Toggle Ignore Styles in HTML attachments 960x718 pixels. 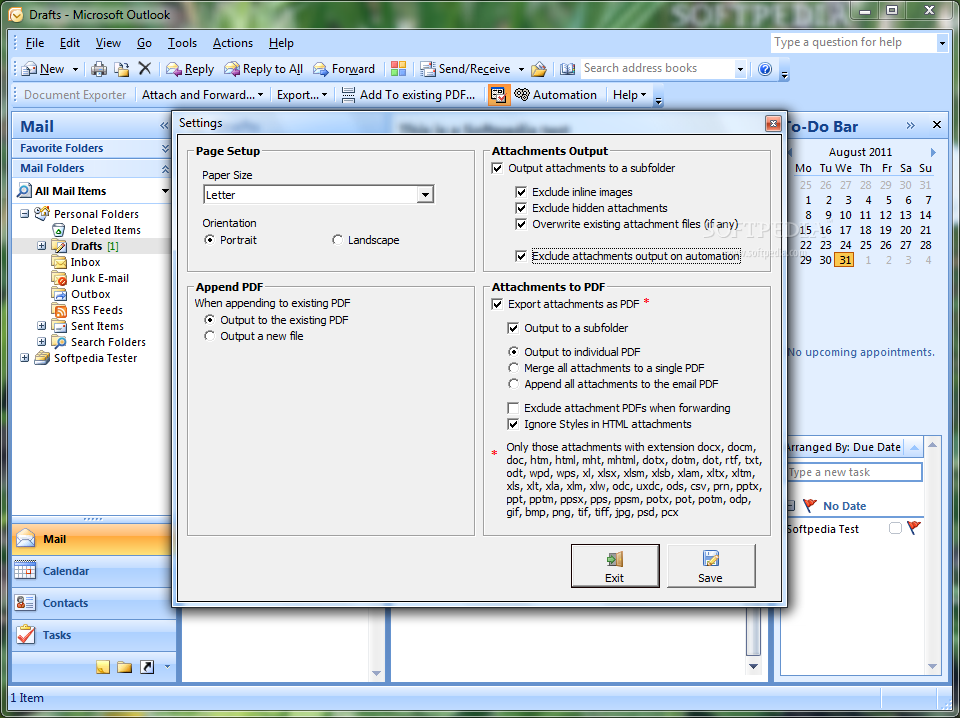point(513,424)
